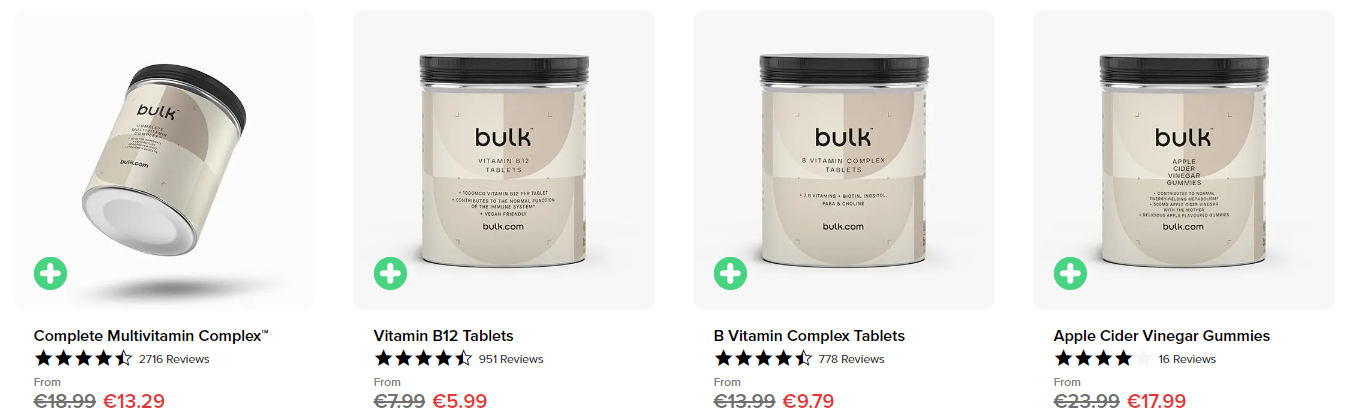View the 2716 Reviews link
Image resolution: width=1364 pixels, height=417 pixels.
[174, 359]
